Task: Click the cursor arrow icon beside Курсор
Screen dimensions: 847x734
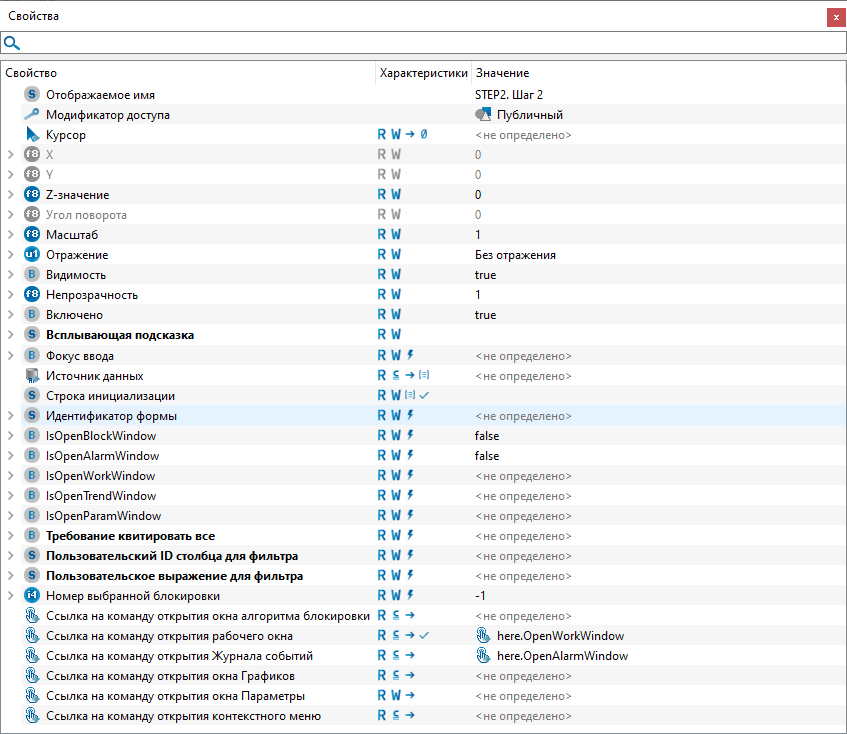Action: [32, 135]
